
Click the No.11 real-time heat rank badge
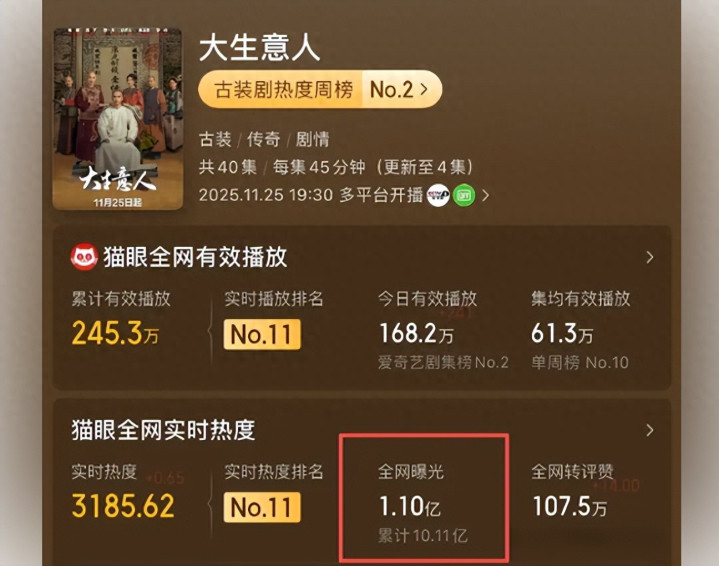point(262,507)
